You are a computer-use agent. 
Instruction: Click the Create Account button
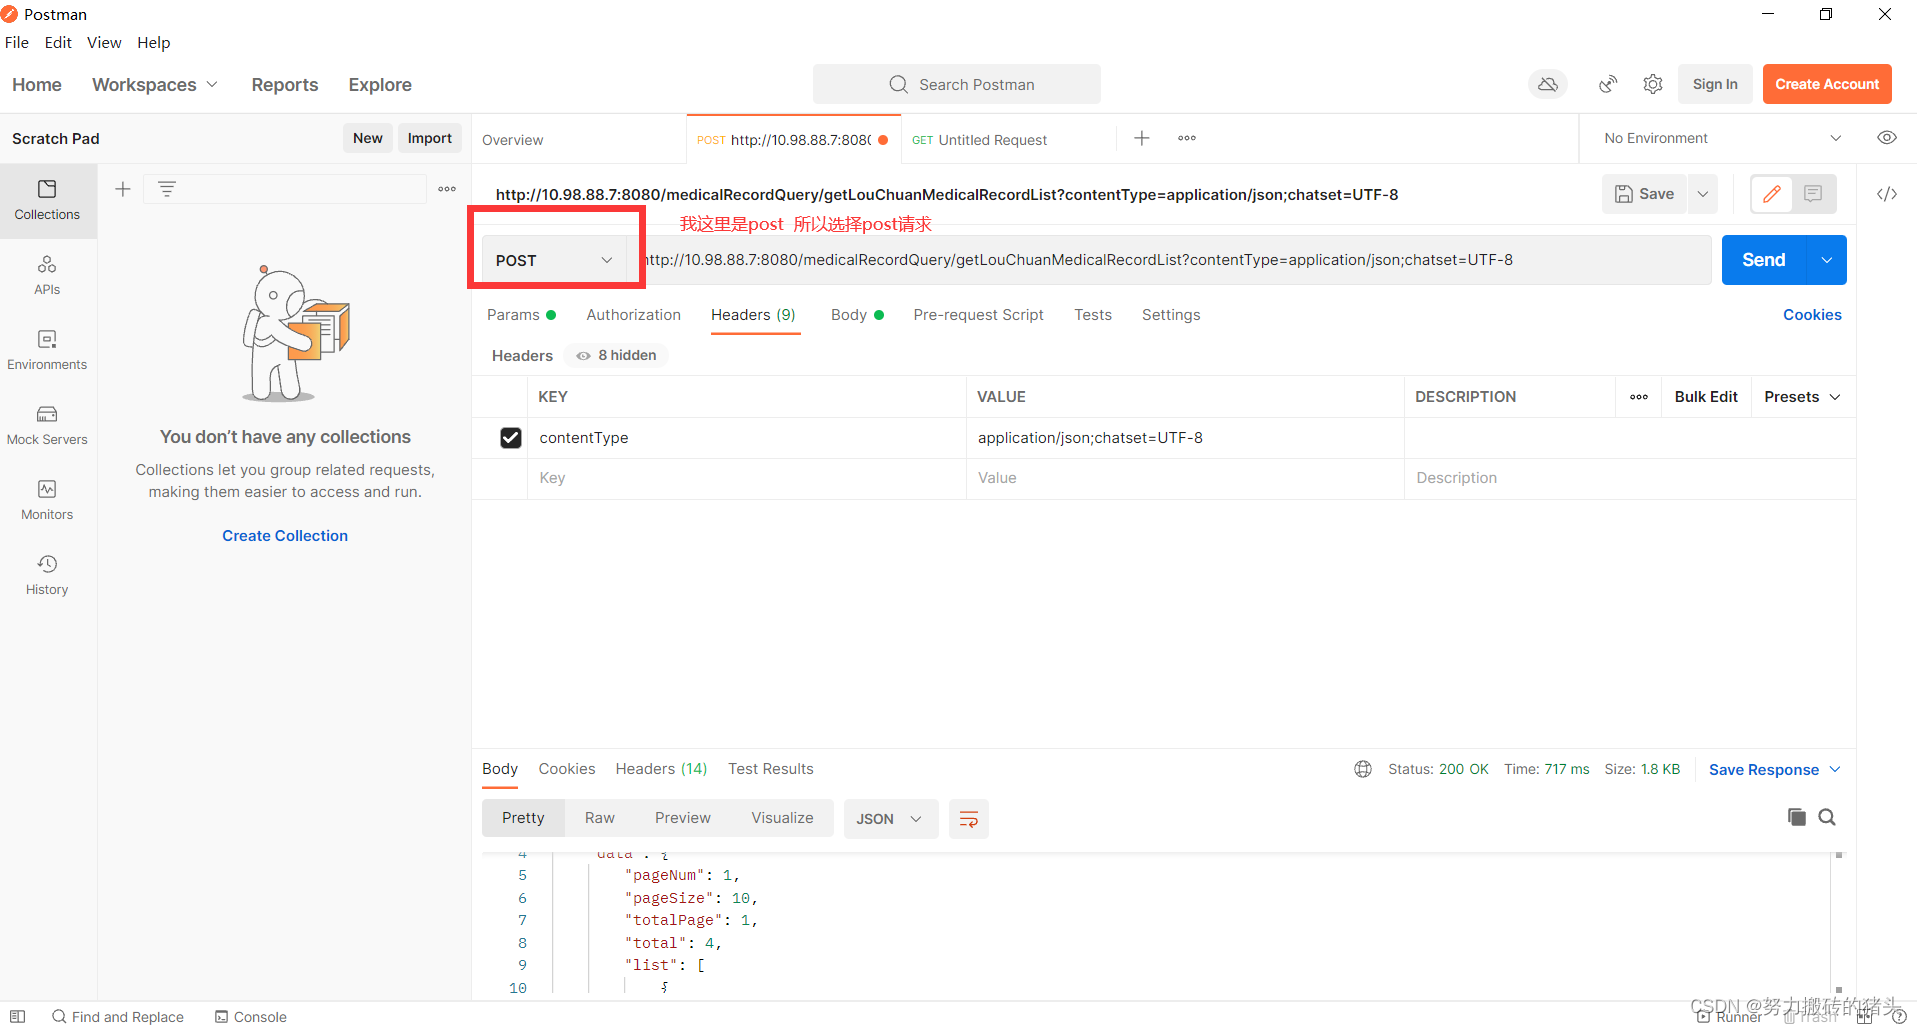click(1827, 84)
